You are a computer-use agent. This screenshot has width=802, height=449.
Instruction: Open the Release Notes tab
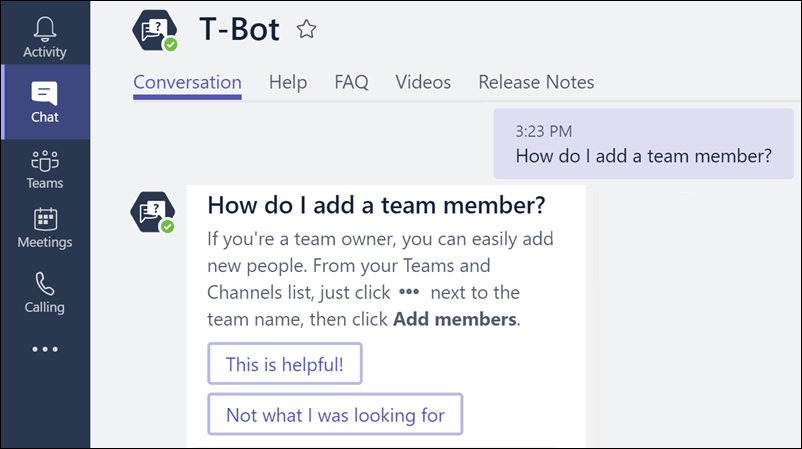[536, 82]
